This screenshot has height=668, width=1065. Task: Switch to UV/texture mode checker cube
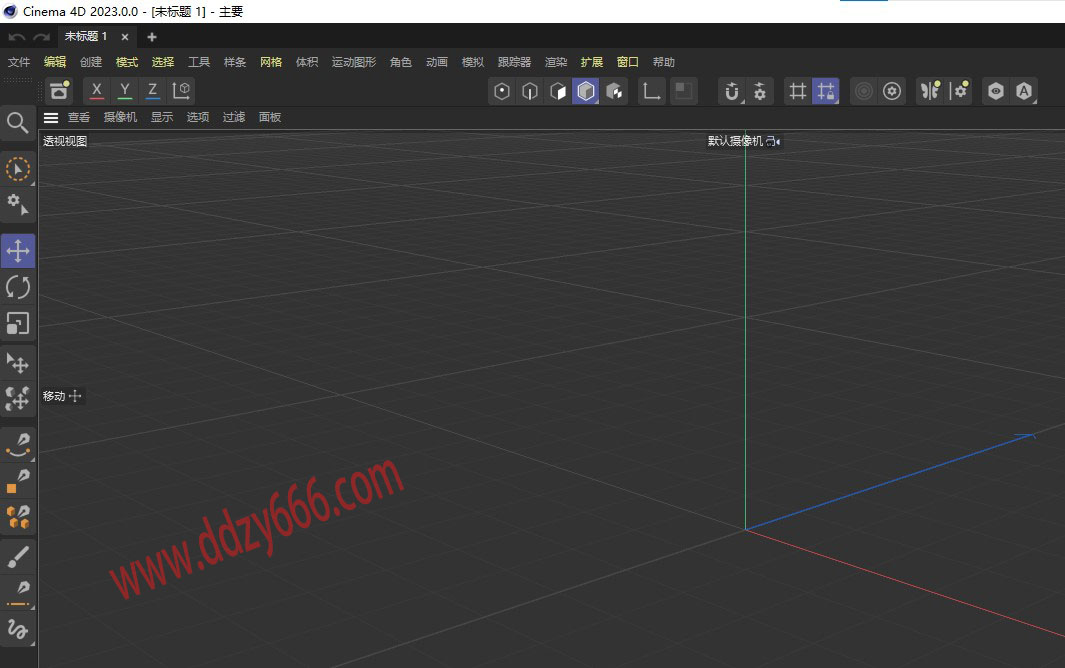pos(614,91)
